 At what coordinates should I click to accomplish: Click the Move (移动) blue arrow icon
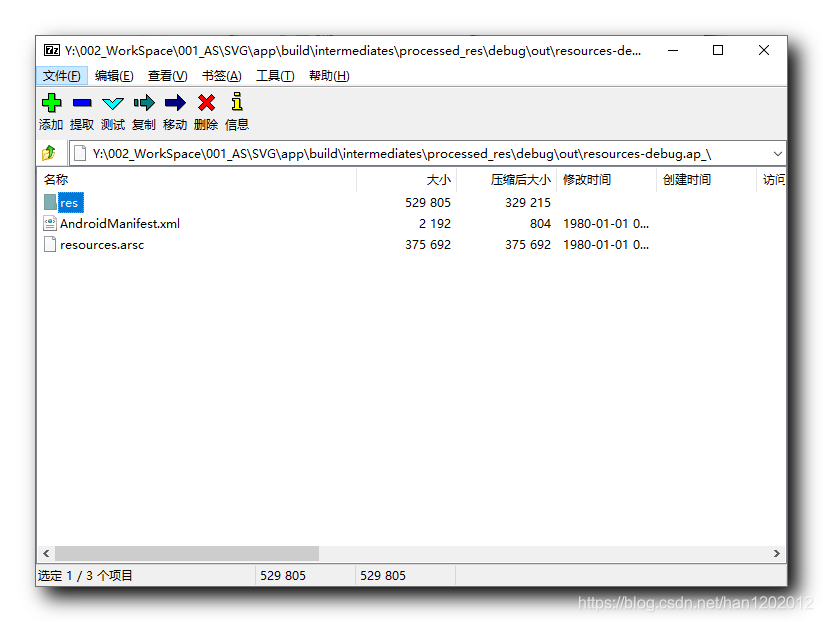[x=175, y=103]
